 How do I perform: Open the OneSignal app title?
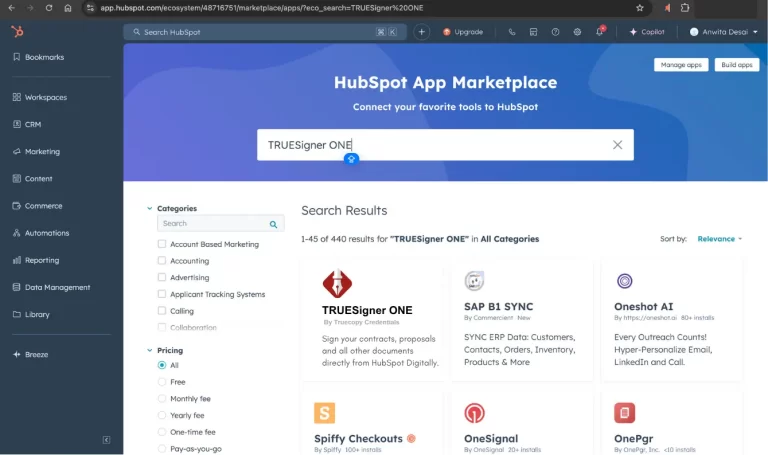[x=491, y=439]
